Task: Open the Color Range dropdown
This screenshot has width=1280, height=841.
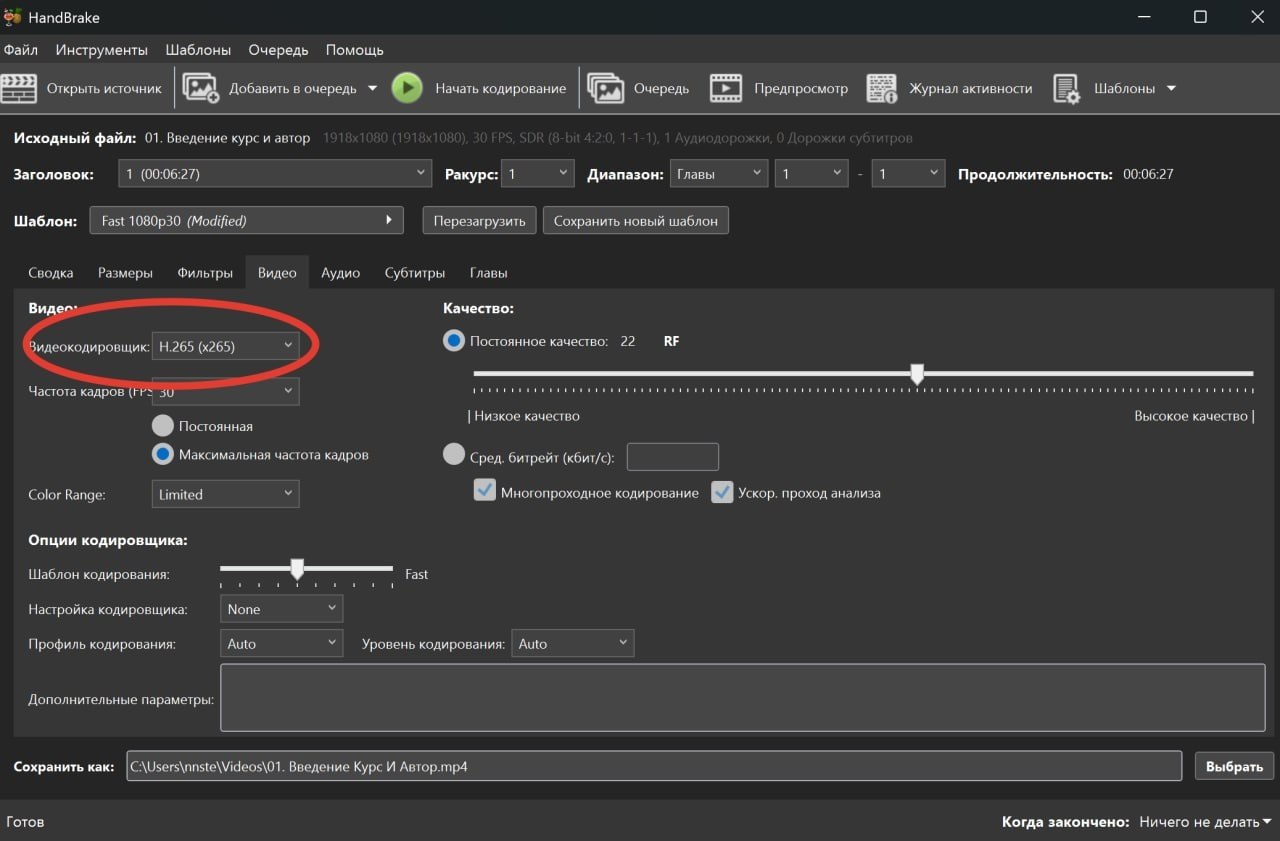Action: click(x=225, y=494)
